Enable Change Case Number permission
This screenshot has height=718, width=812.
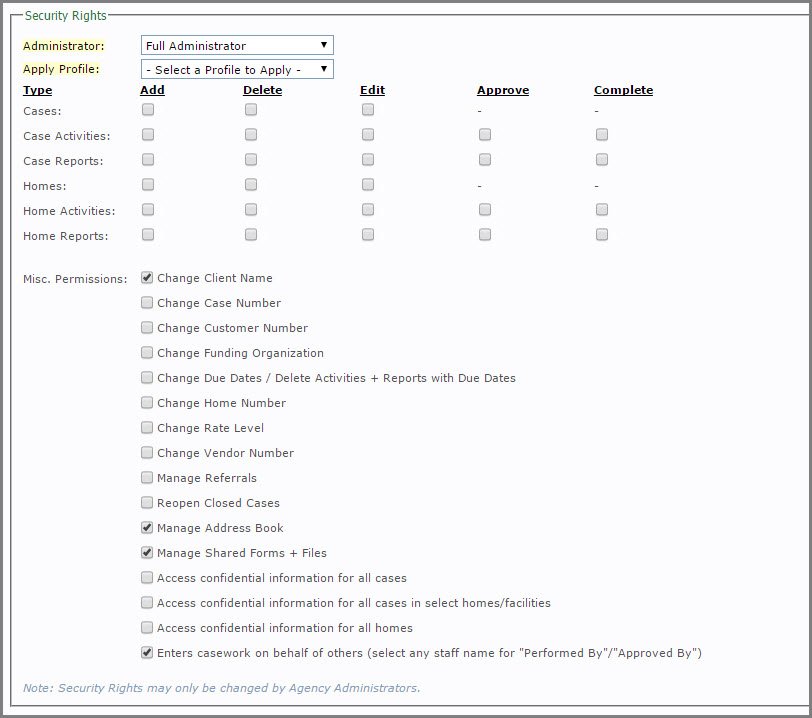tap(147, 303)
